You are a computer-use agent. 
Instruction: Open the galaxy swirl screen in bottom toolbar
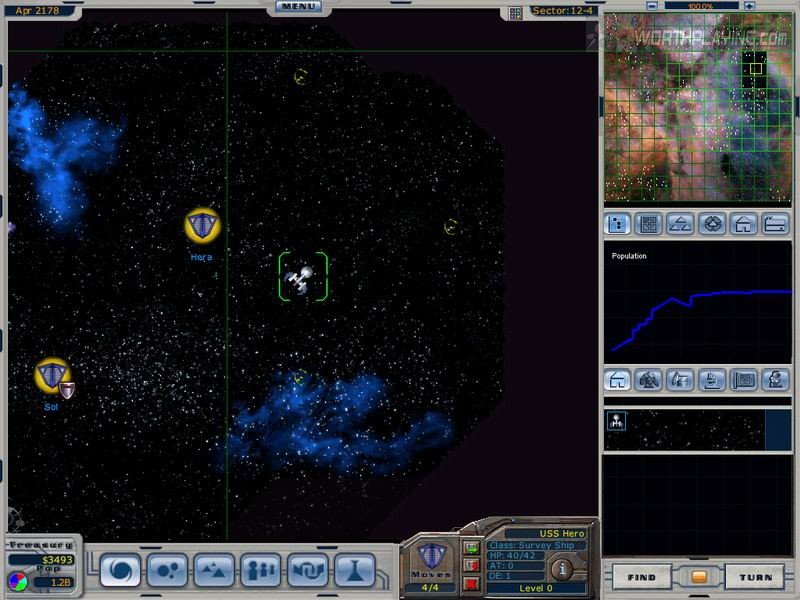(x=119, y=571)
